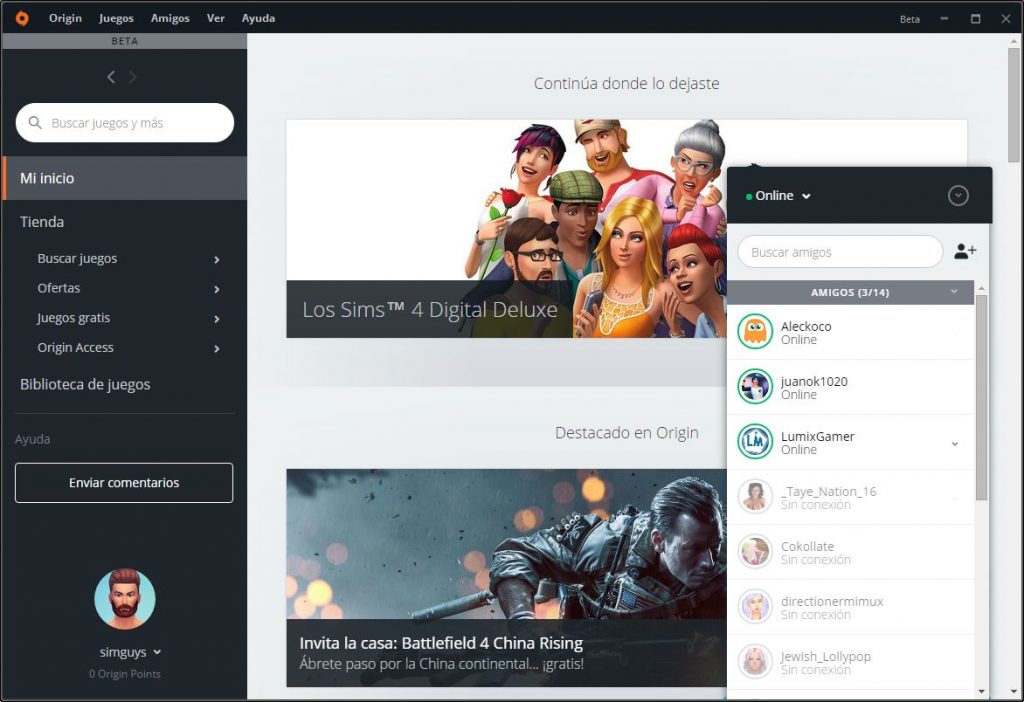1024x702 pixels.
Task: Open the Ver menu
Action: [x=216, y=18]
